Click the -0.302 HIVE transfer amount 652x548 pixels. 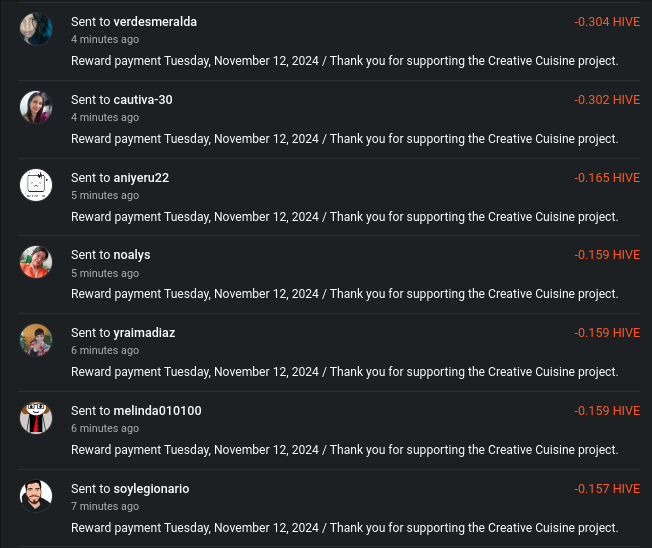pos(607,100)
